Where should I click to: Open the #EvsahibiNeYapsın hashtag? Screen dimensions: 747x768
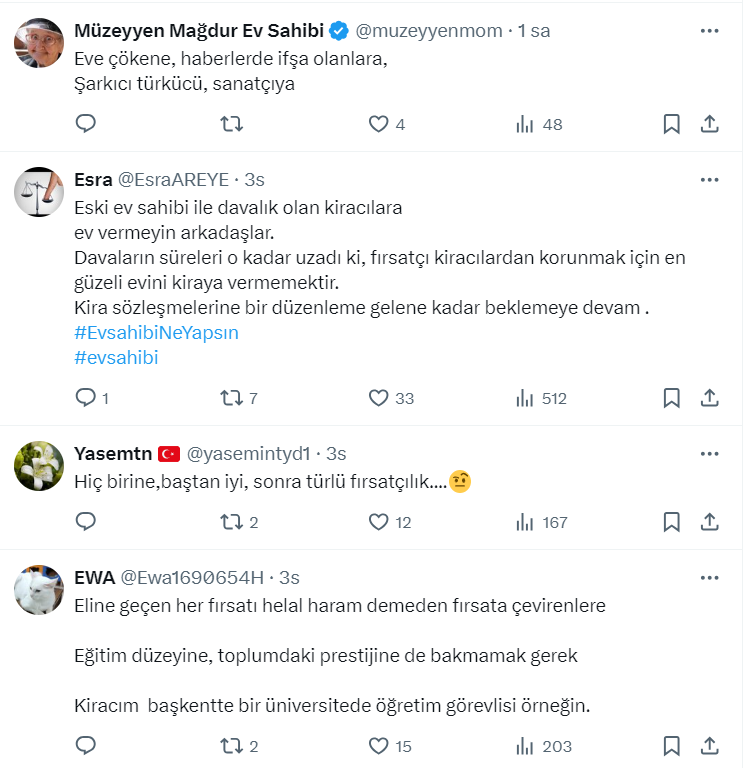[x=157, y=333]
